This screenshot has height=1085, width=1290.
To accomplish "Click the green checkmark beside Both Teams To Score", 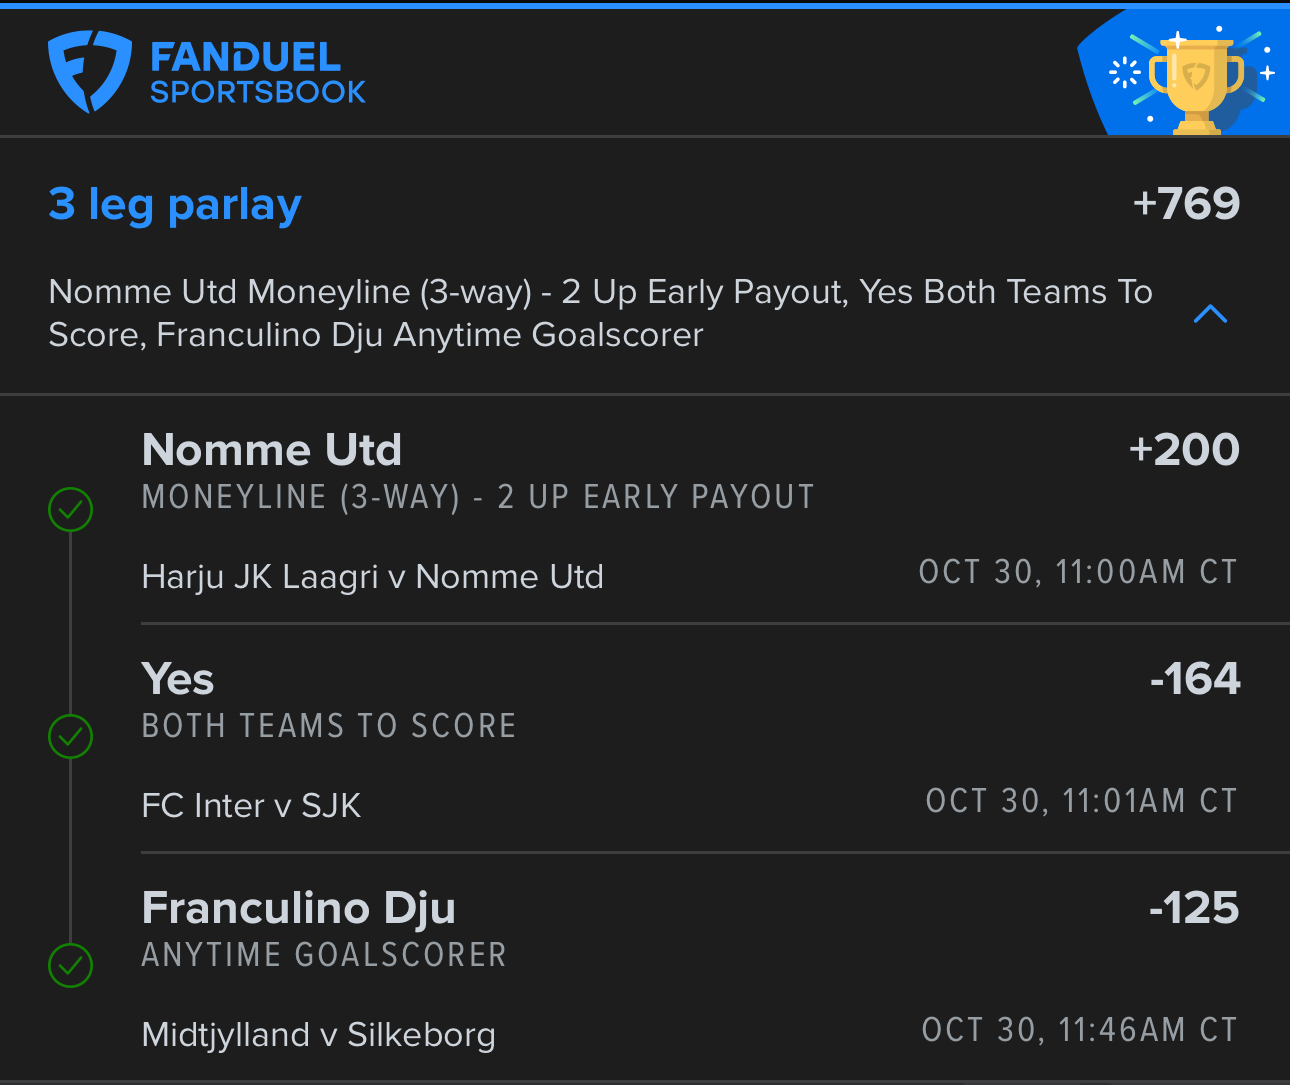I will point(71,737).
